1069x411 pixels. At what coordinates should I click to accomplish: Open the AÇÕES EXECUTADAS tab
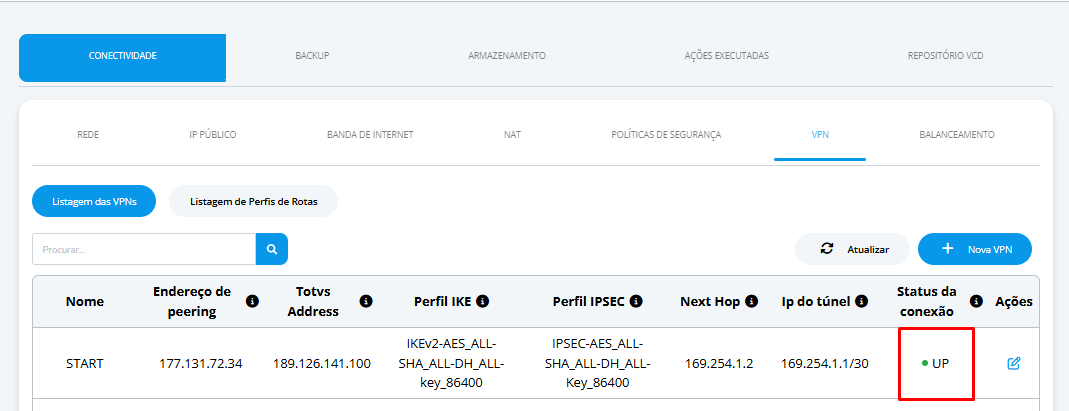726,56
